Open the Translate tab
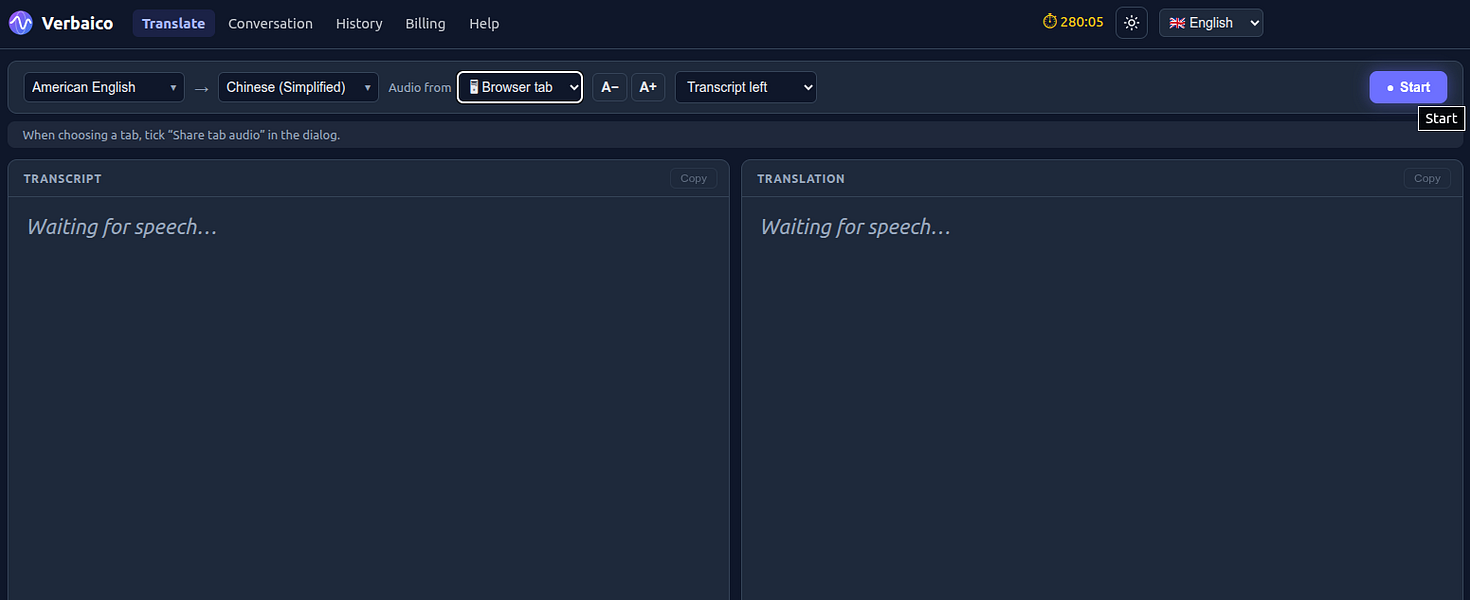The image size is (1470, 600). [x=174, y=23]
